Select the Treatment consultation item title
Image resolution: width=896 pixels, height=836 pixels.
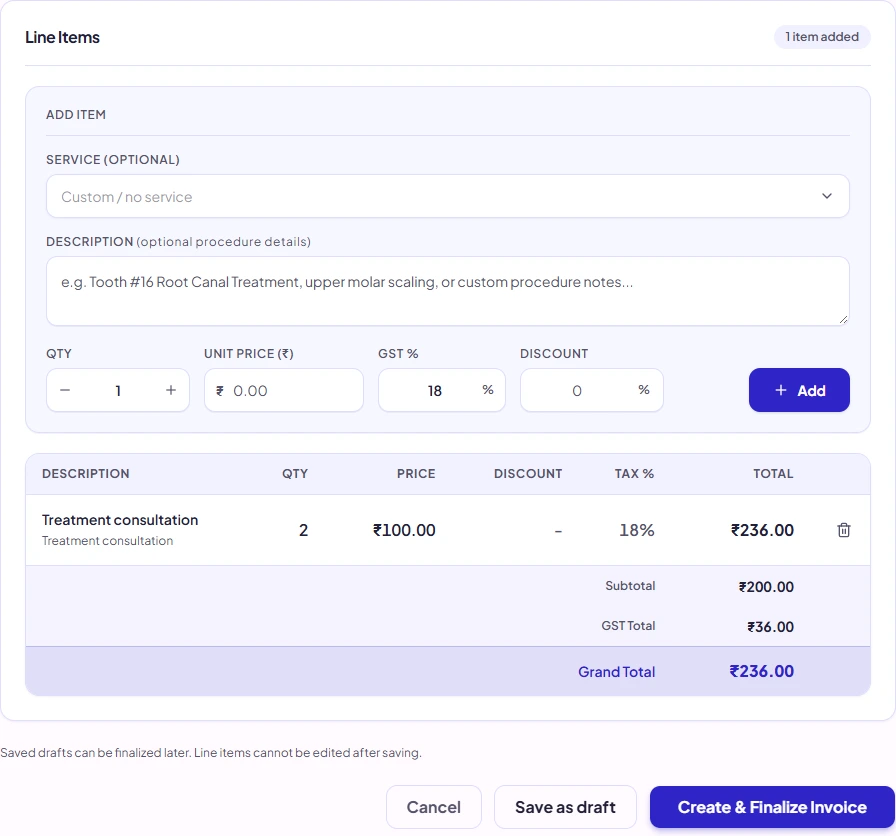(120, 520)
